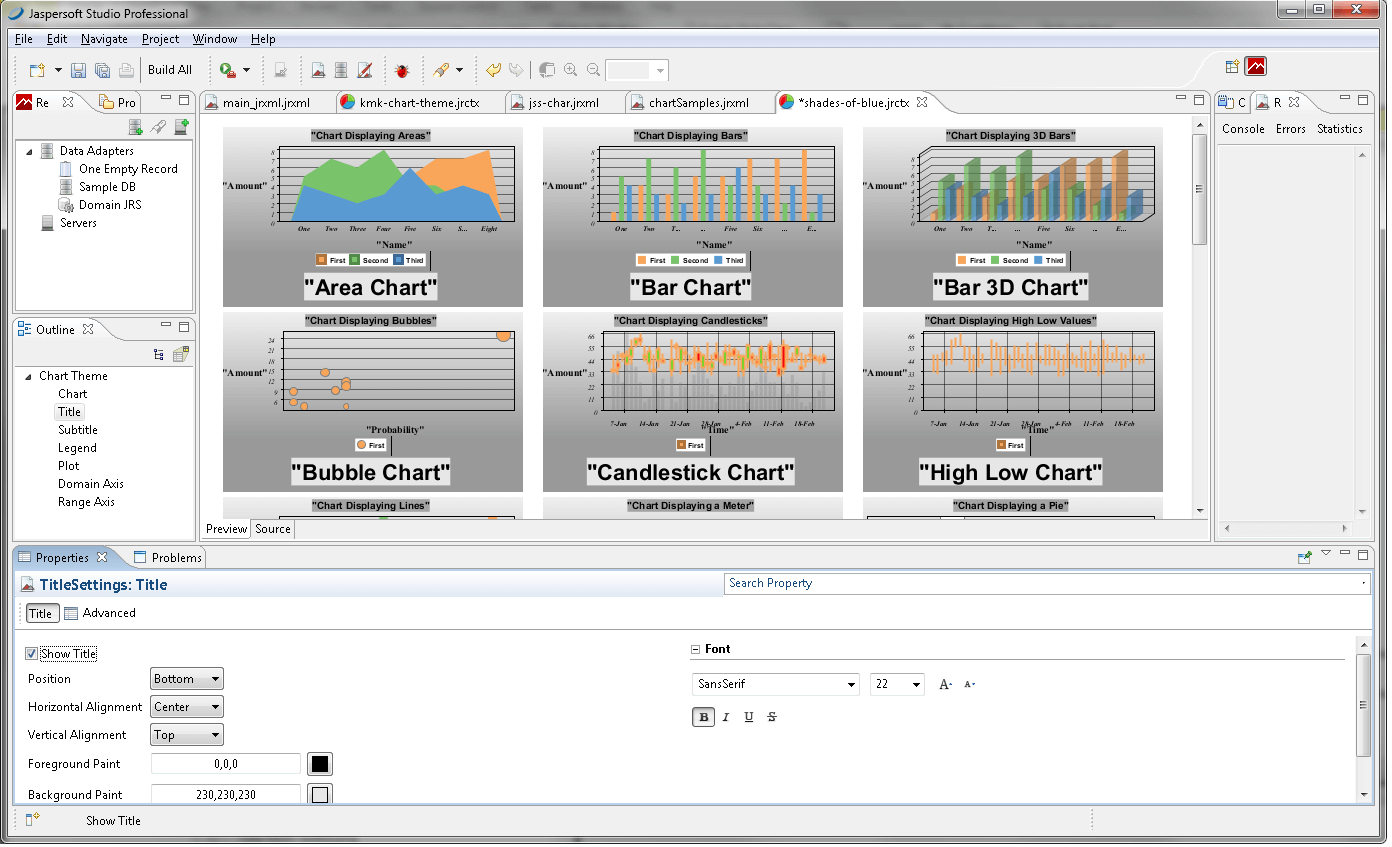Select the red Jaspersoft report perspective icon
The image size is (1392, 847).
(x=1256, y=67)
